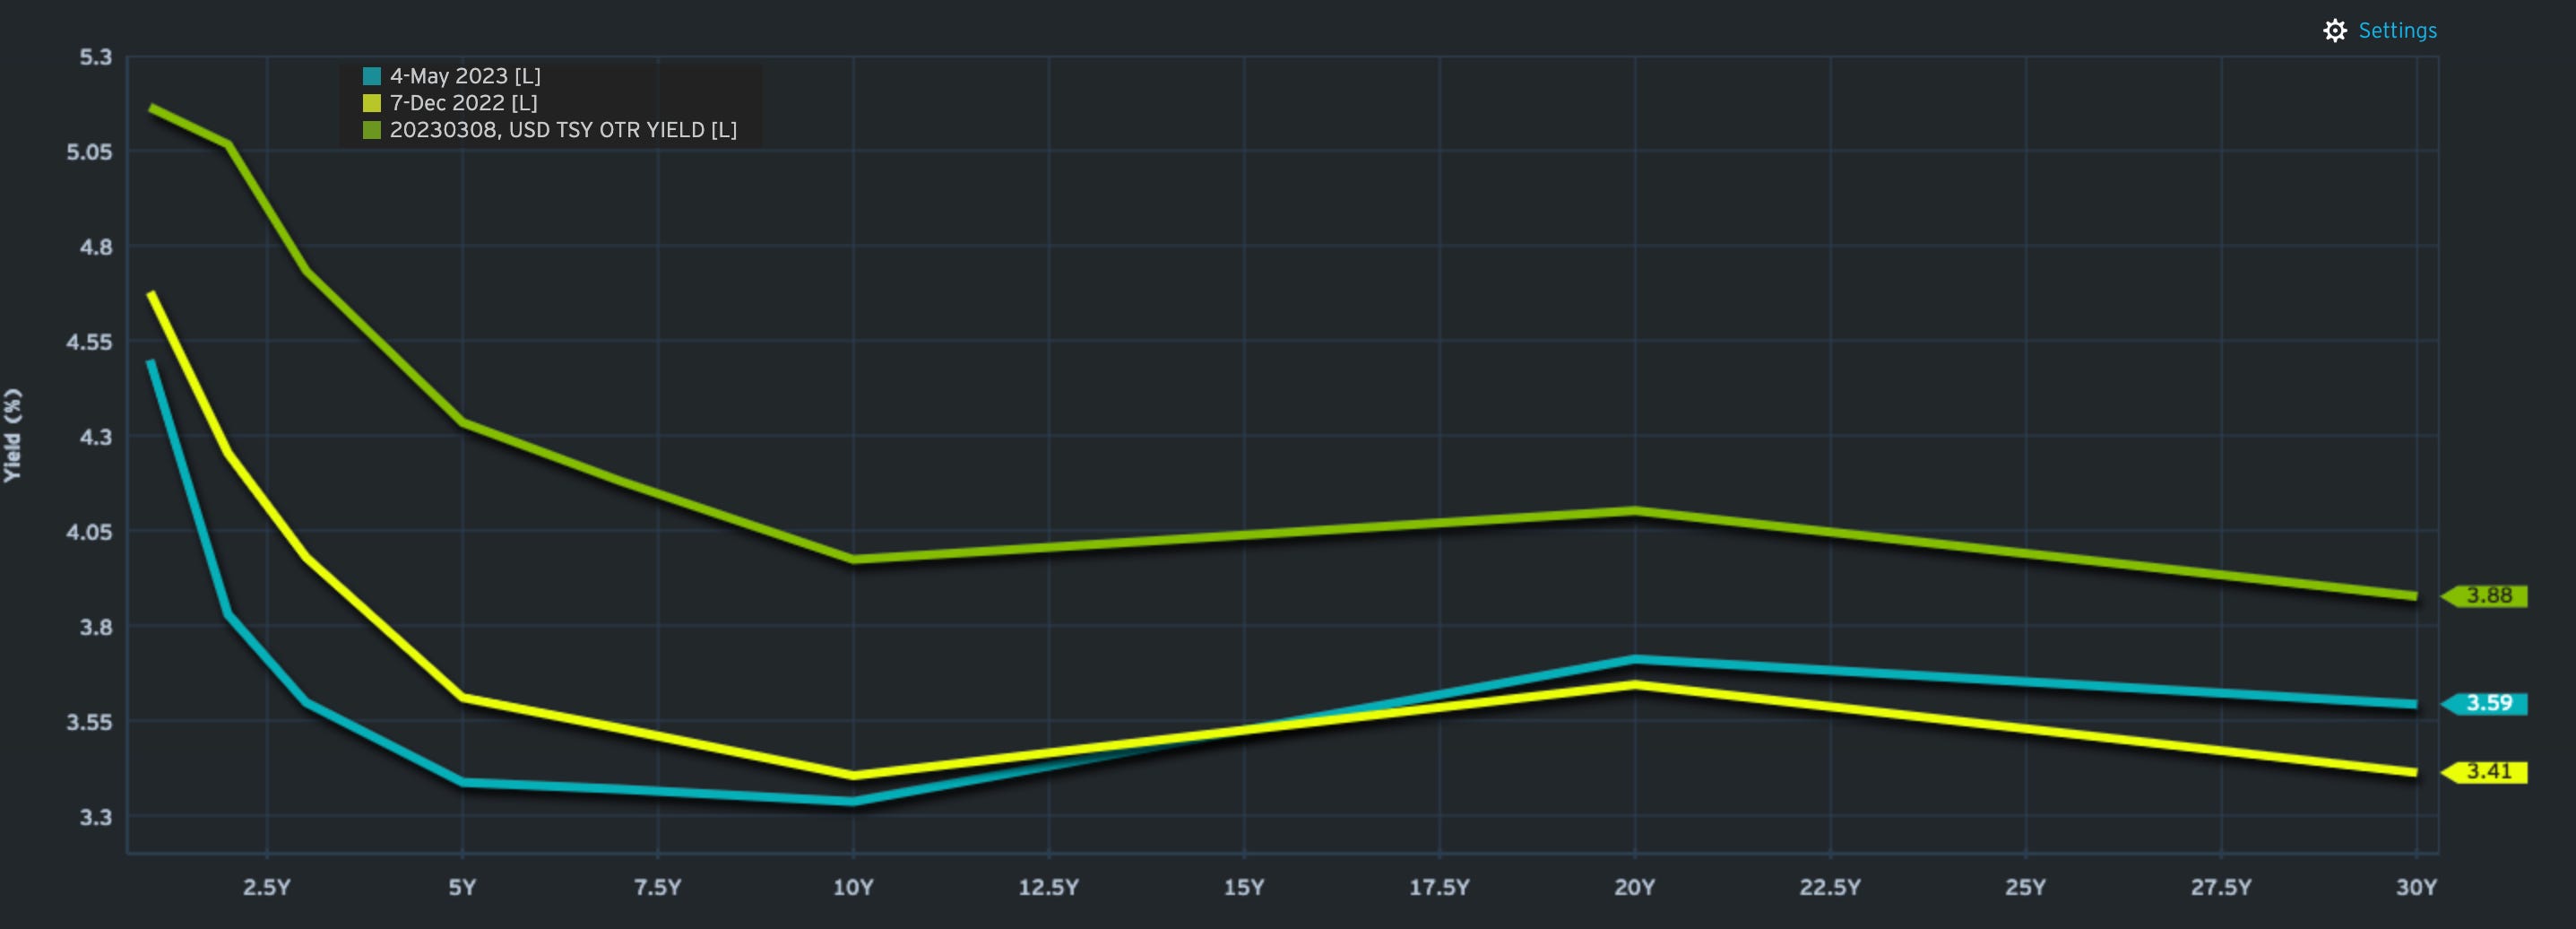Click the 3.88 end-value label
The width and height of the screenshot is (2576, 929).
(x=2486, y=596)
